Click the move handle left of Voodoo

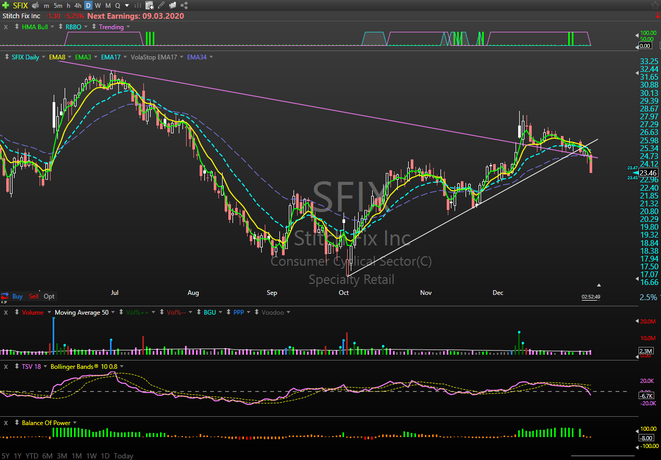(256, 312)
